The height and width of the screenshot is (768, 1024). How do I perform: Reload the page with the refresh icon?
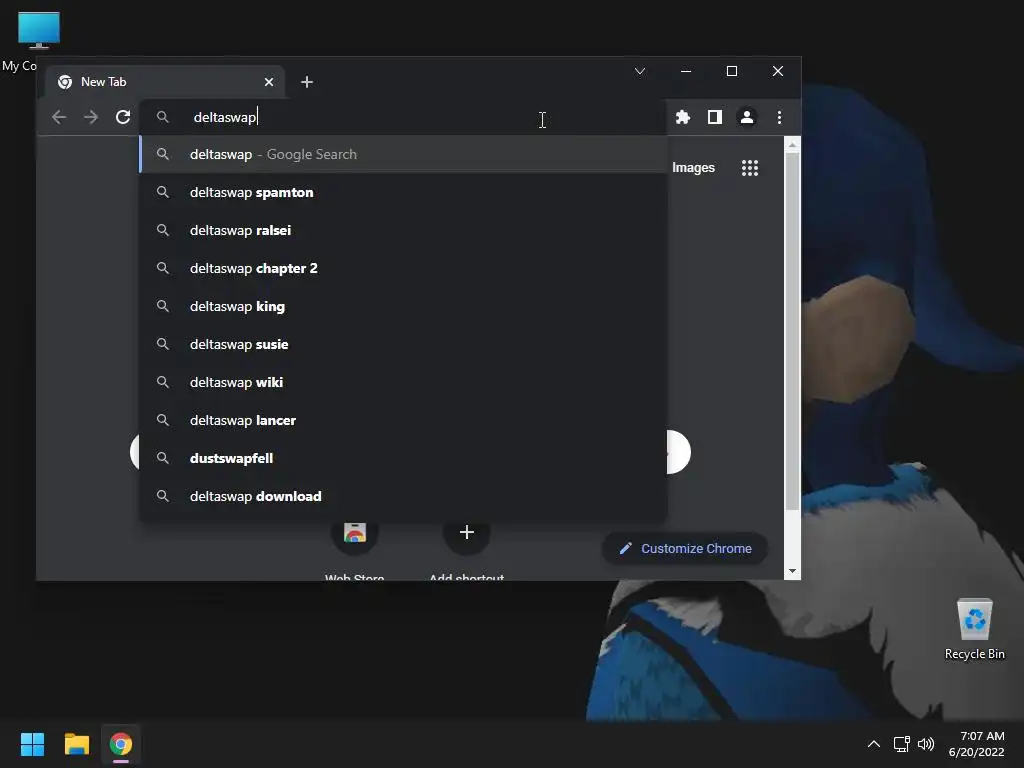click(x=123, y=117)
